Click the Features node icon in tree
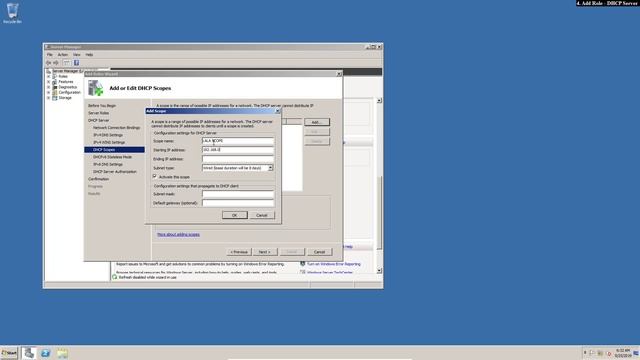Viewport: 640px width, 360px height. [x=55, y=82]
